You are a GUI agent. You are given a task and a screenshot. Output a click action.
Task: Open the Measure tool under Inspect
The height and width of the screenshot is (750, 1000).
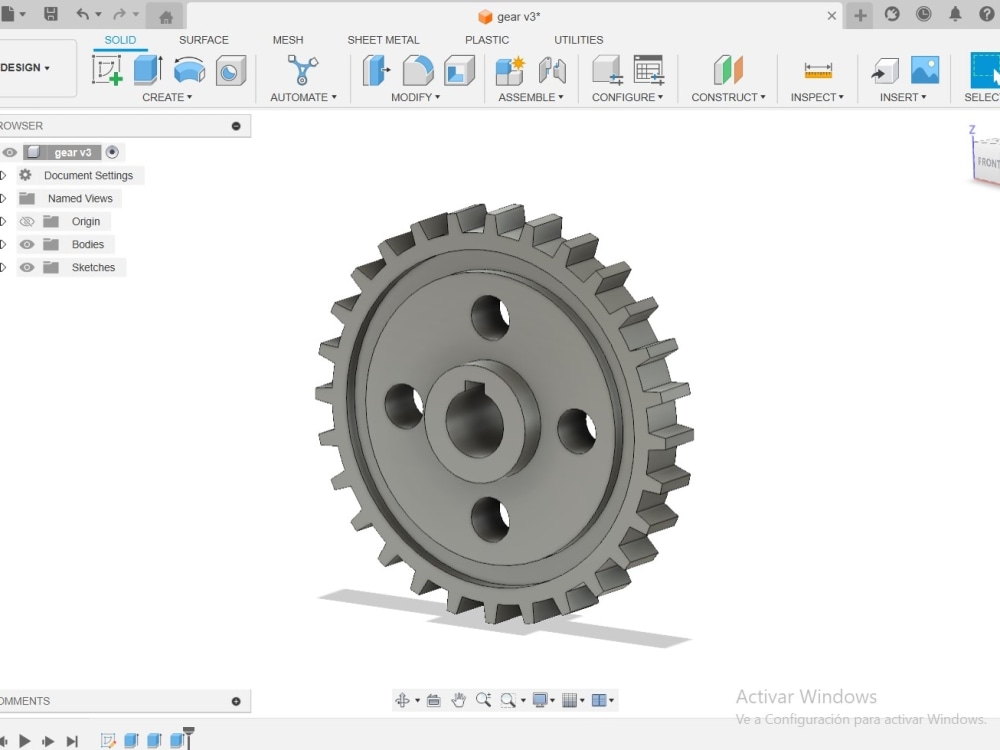pos(816,69)
